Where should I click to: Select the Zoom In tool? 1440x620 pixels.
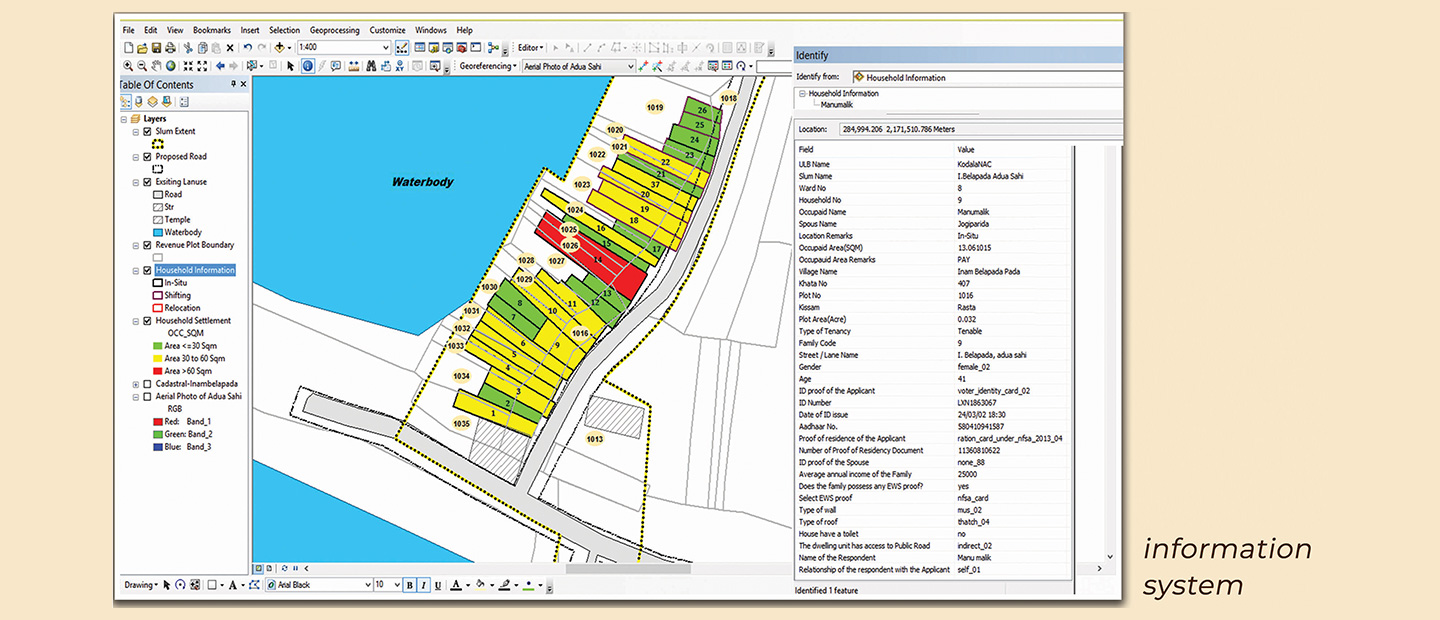[x=127, y=66]
